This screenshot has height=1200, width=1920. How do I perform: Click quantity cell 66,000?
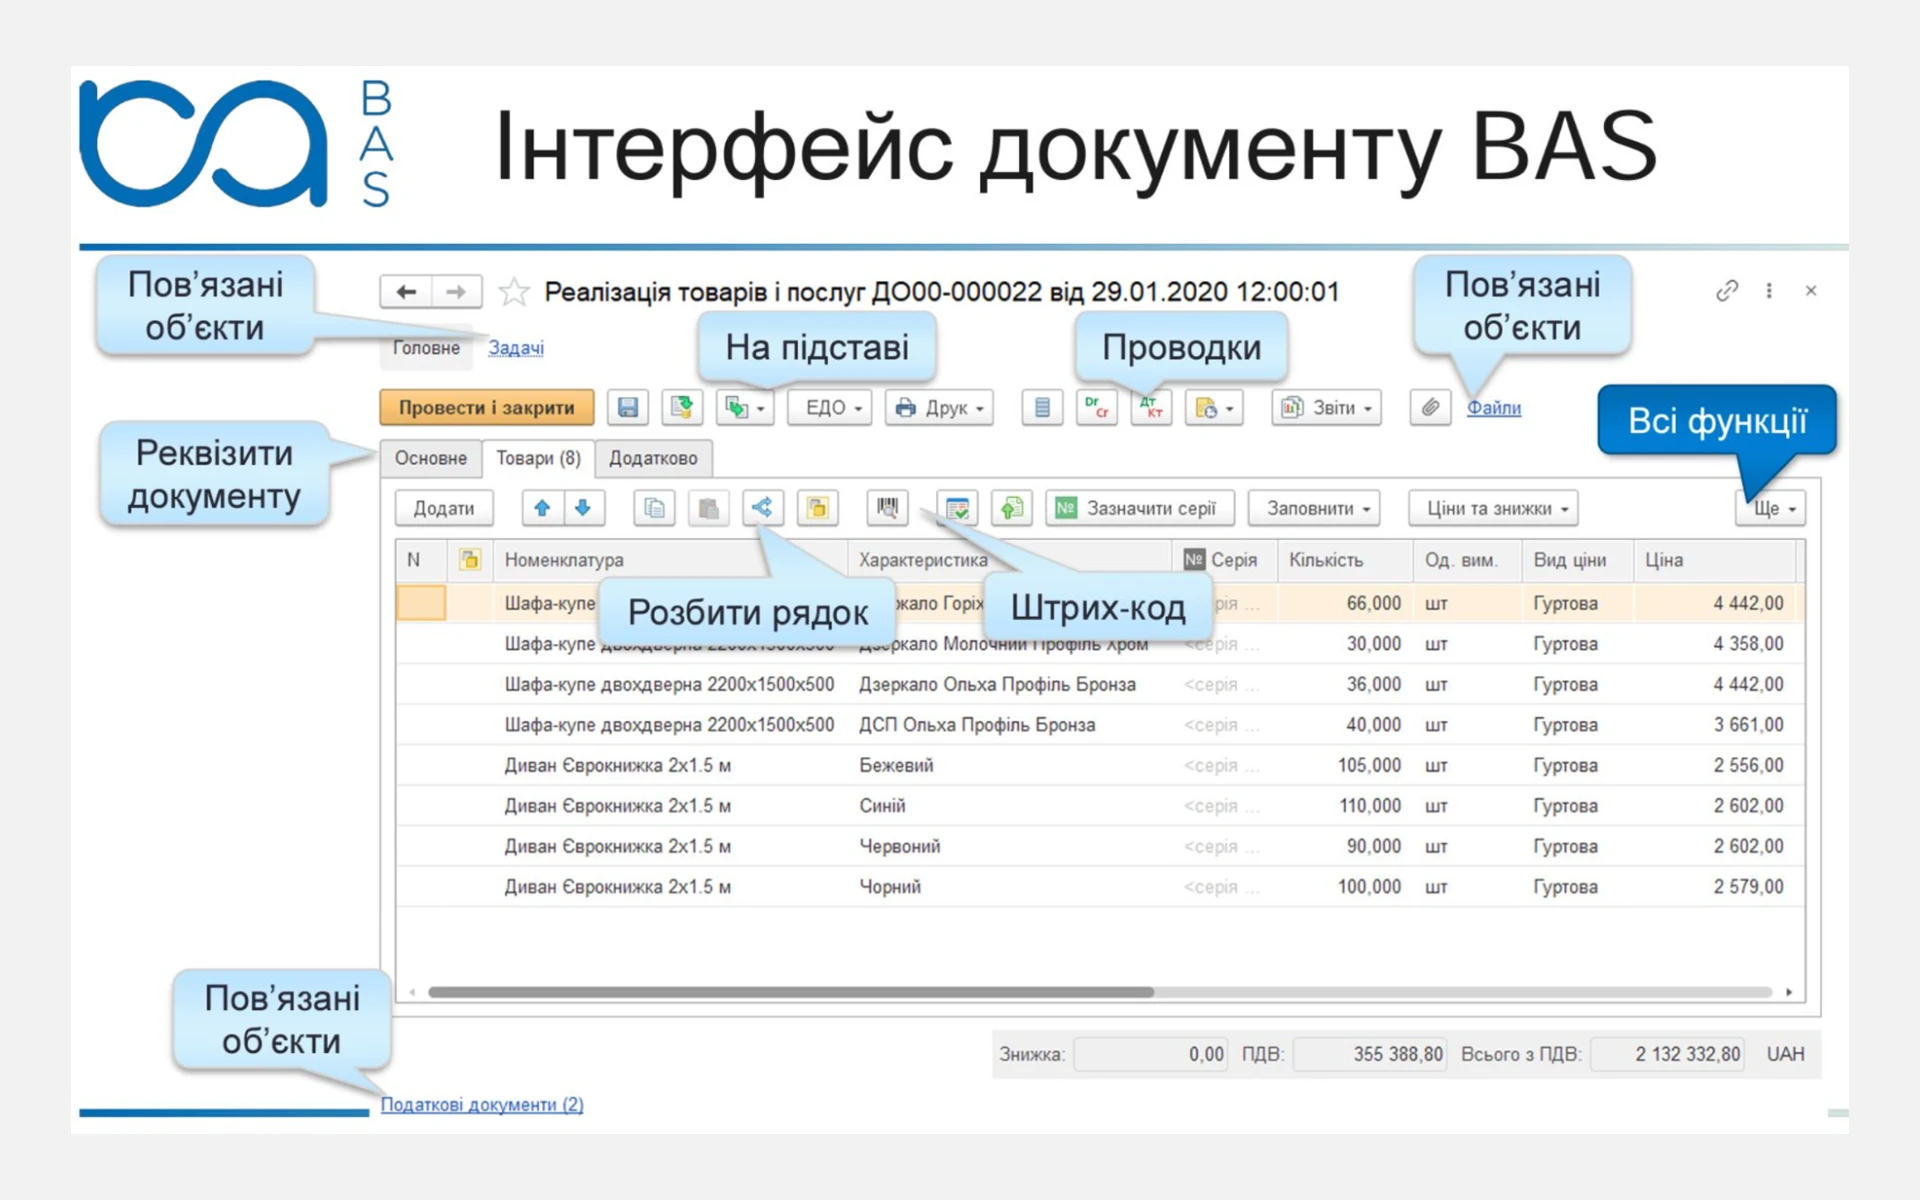[1345, 603]
